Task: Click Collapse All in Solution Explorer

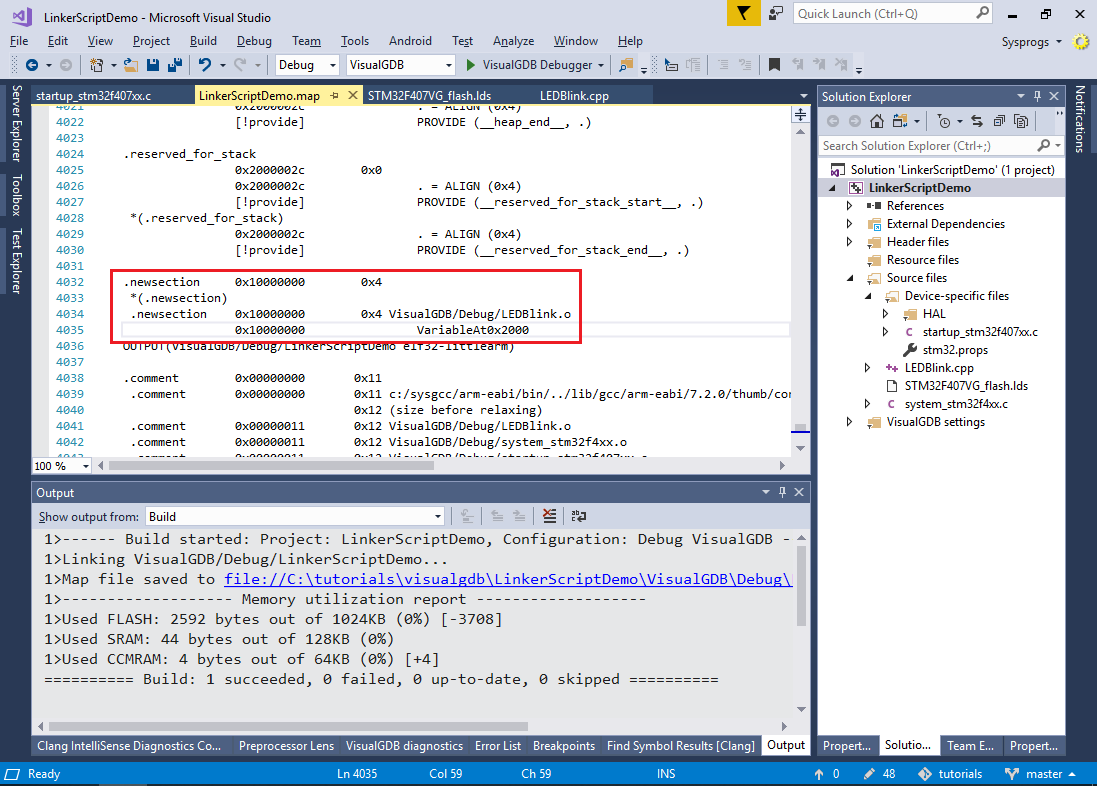Action: 998,121
